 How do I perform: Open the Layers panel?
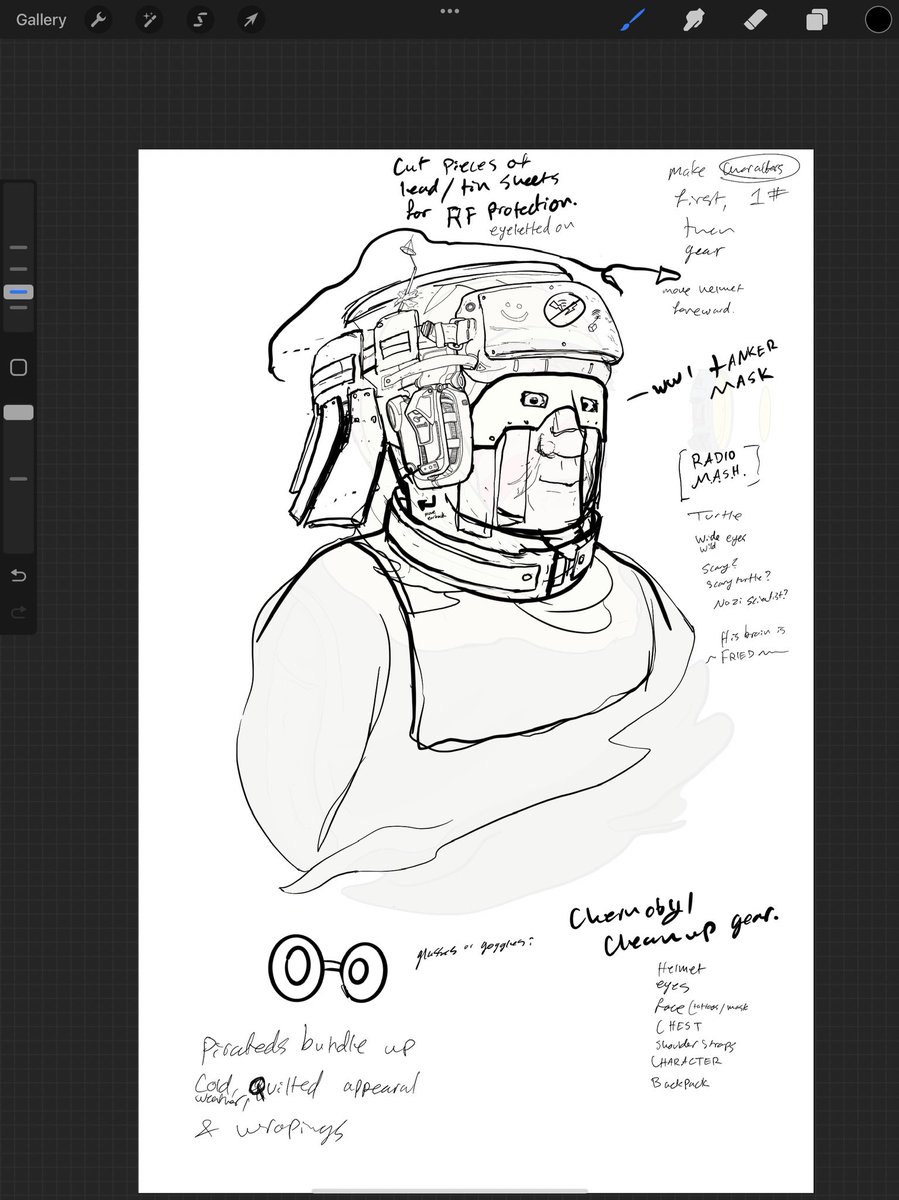pos(817,19)
